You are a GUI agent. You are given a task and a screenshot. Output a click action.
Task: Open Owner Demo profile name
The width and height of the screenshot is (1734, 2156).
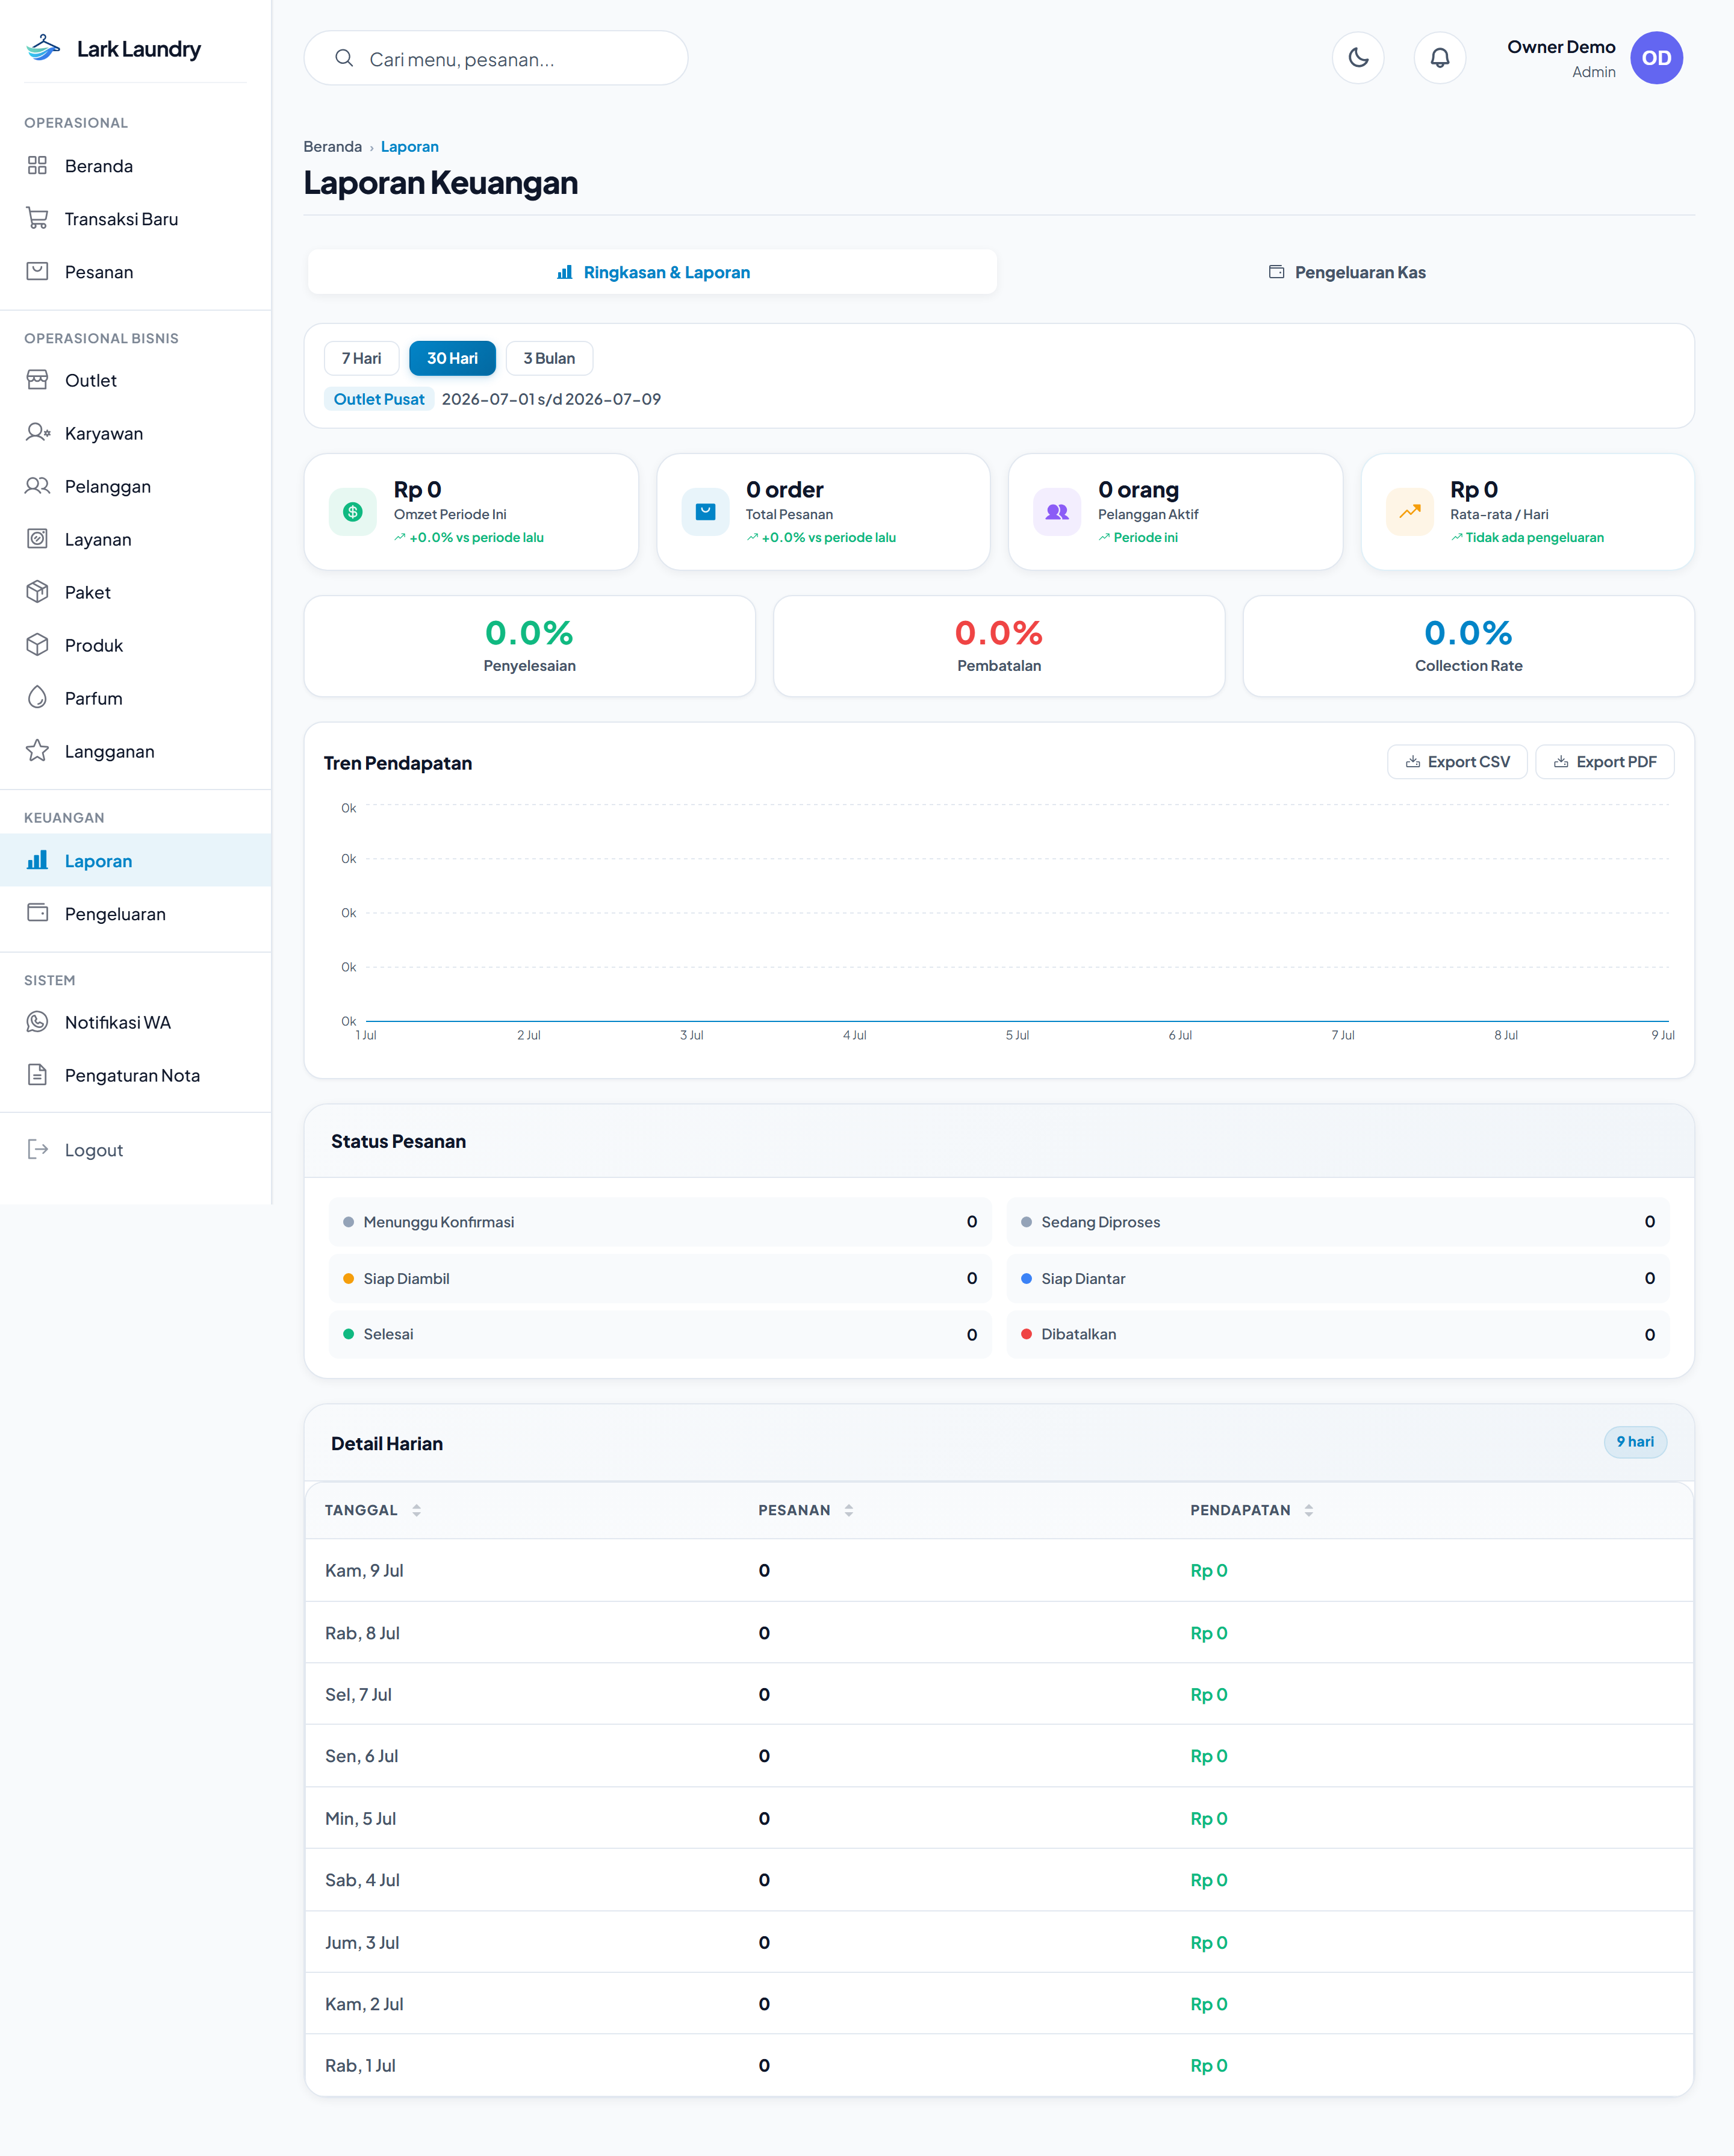[1561, 47]
